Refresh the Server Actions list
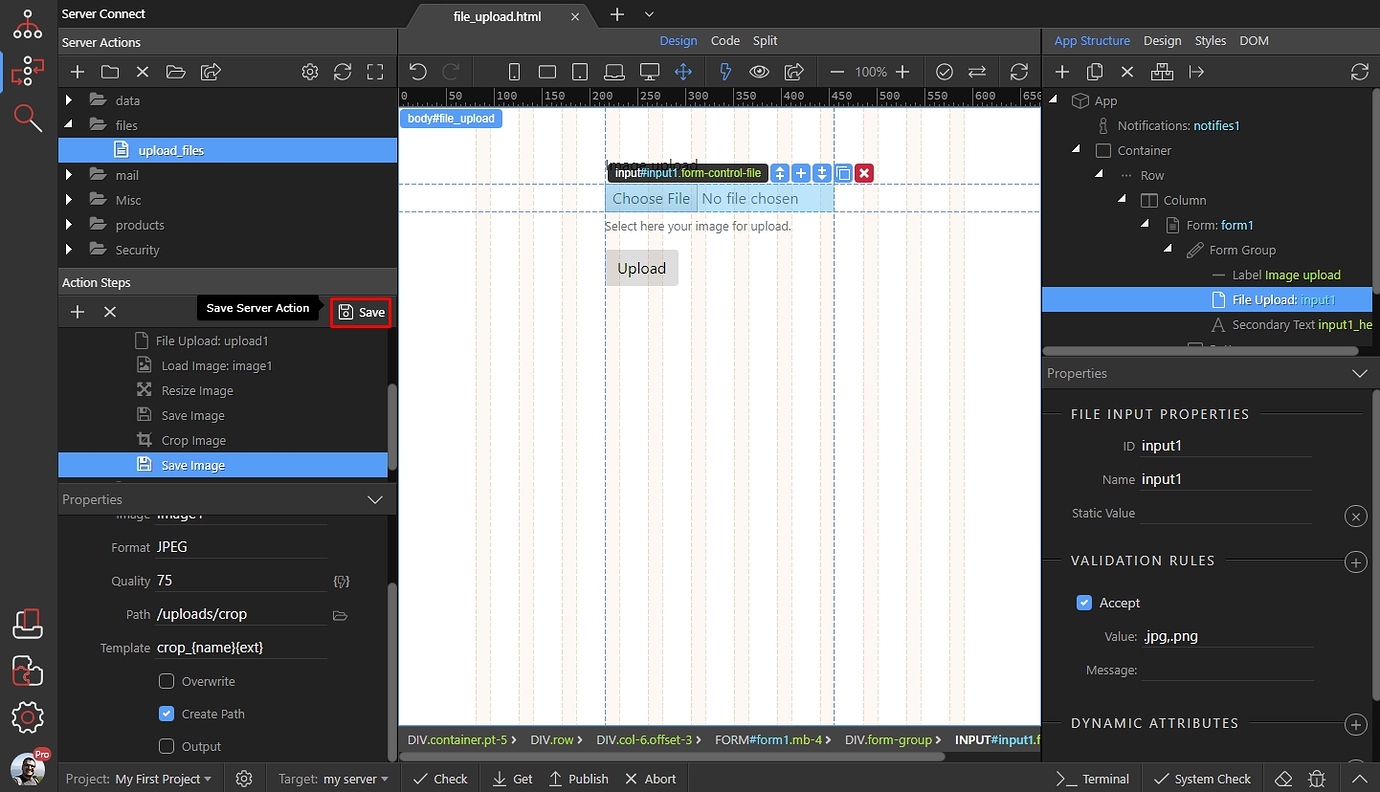The width and height of the screenshot is (1380, 792). pyautogui.click(x=342, y=72)
